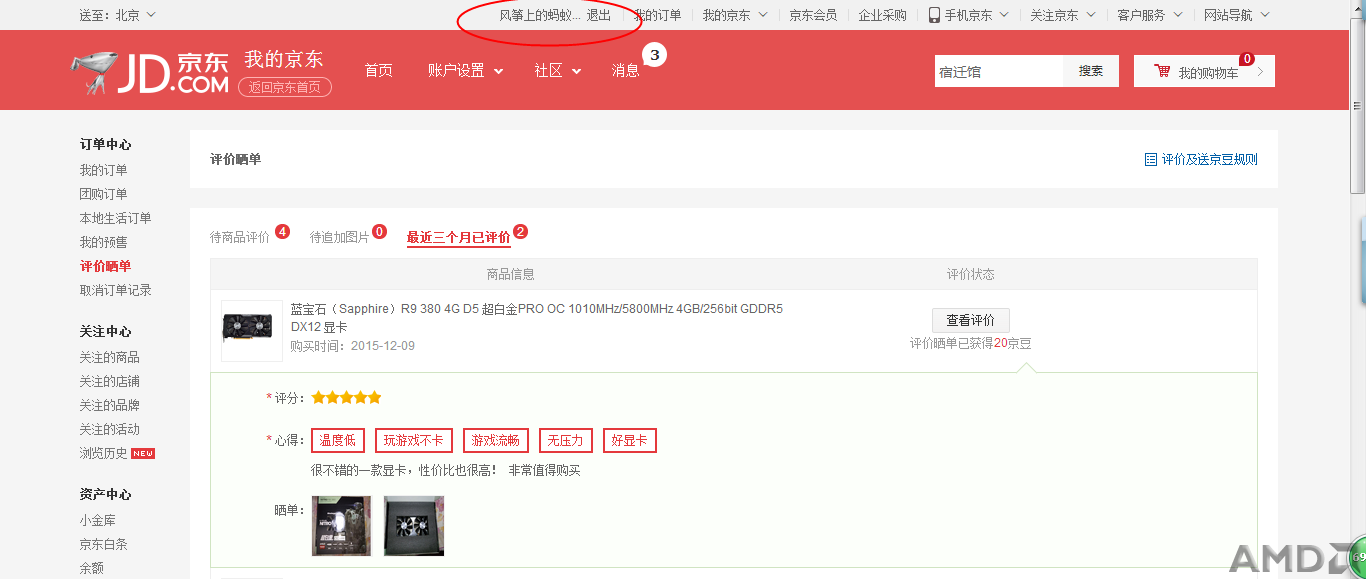The width and height of the screenshot is (1366, 579).
Task: Click the 我的京东 header title
Action: 284,59
